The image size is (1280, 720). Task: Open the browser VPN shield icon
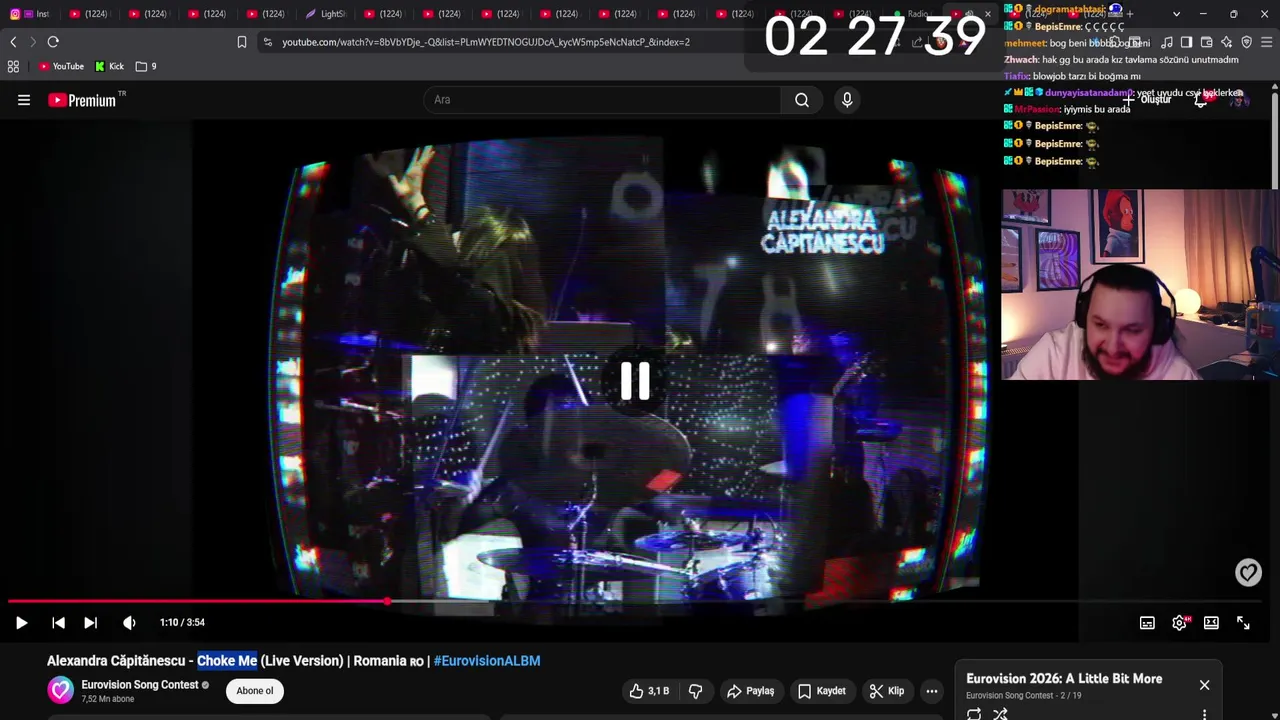1247,42
